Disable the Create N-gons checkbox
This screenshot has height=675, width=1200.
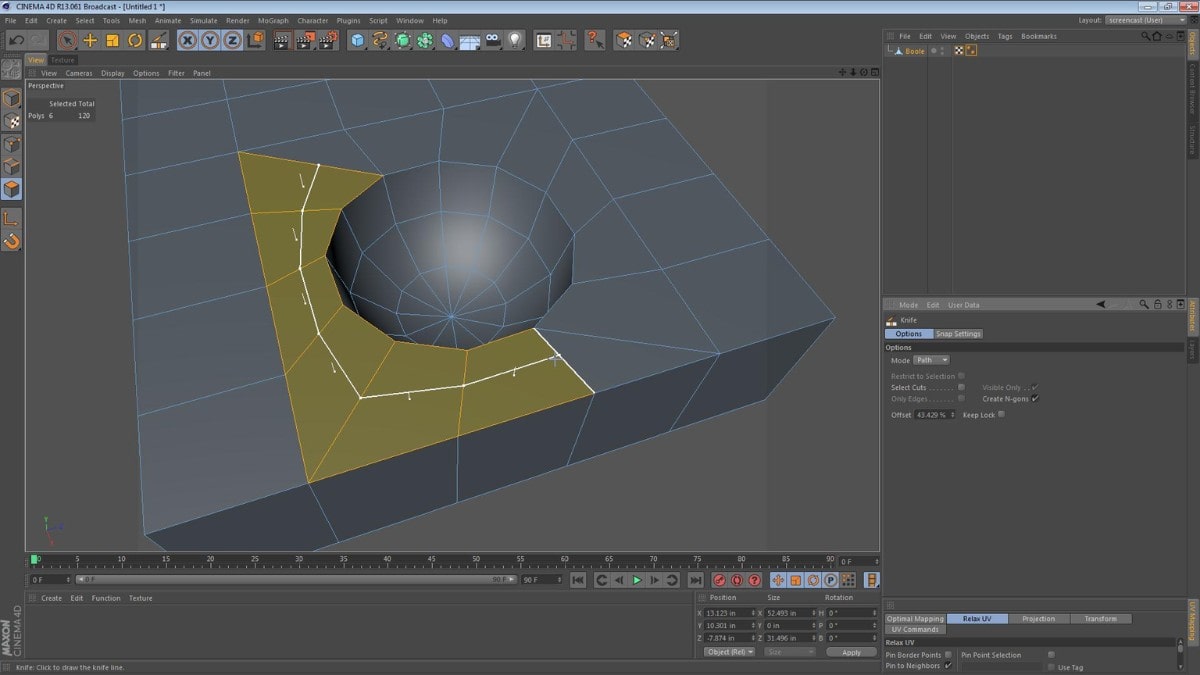click(1035, 398)
